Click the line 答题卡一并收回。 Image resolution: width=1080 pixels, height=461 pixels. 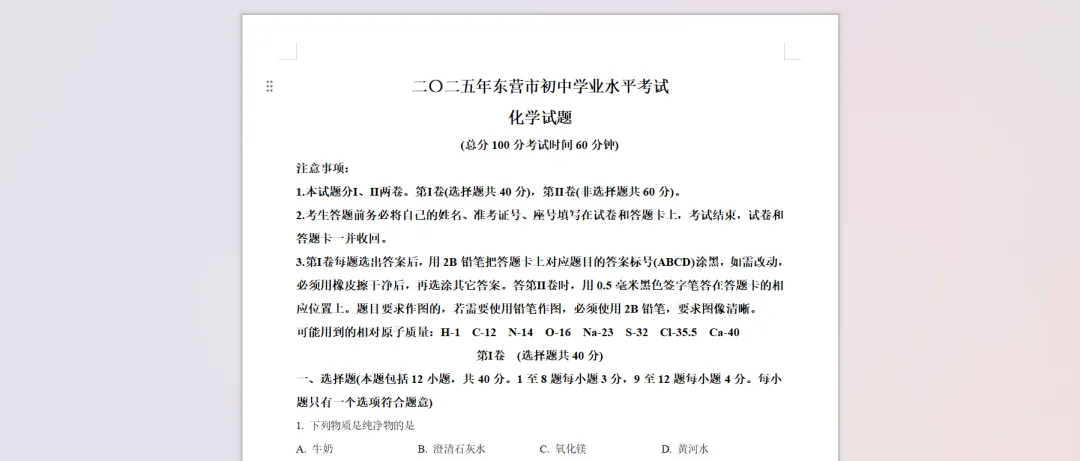[x=342, y=238]
